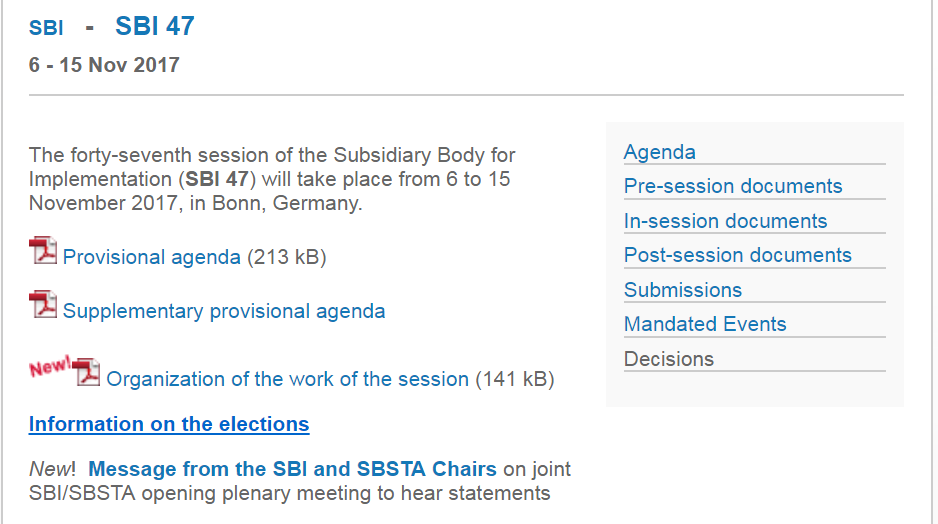Select Agenda in the sidebar menu
This screenshot has width=938, height=524.
point(660,152)
